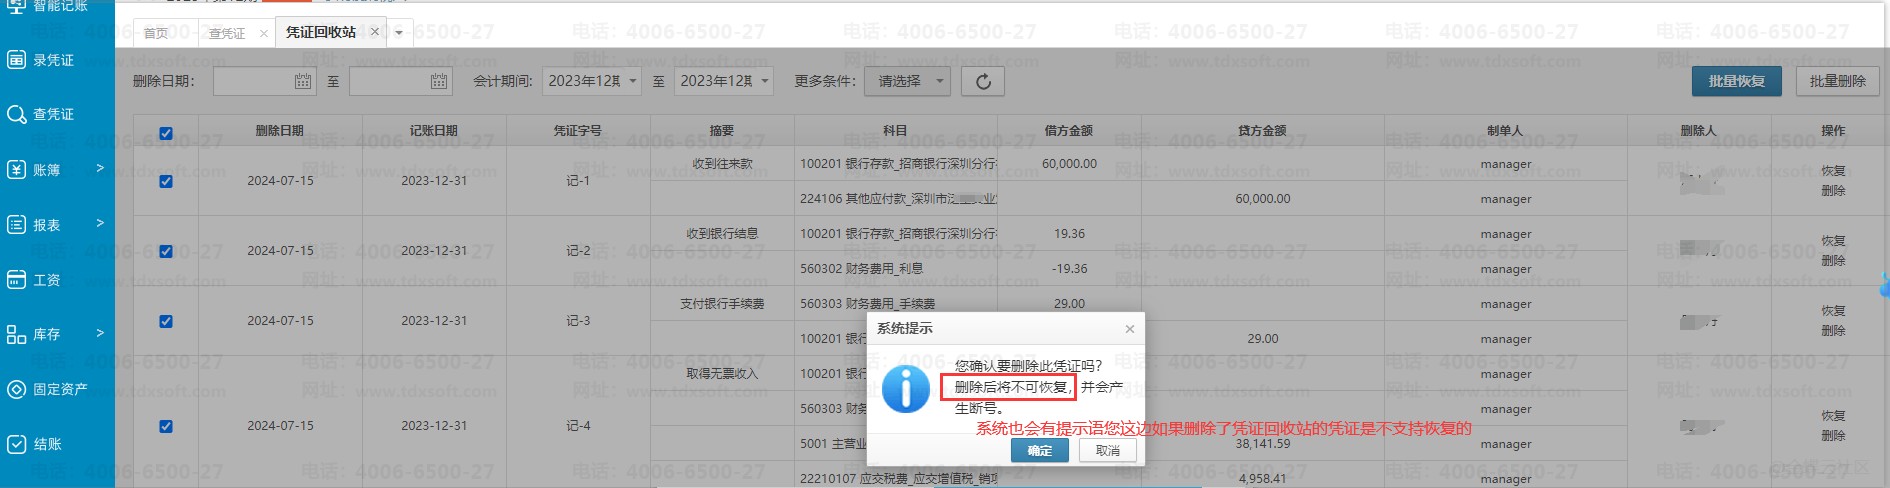The width and height of the screenshot is (1890, 488).
Task: Open 录凭证 icon in the sidebar
Action: [16, 60]
